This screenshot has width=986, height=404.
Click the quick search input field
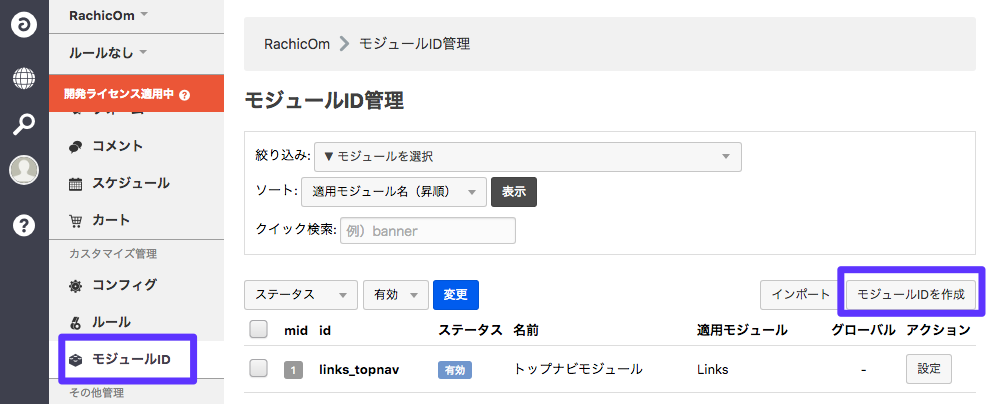point(427,231)
